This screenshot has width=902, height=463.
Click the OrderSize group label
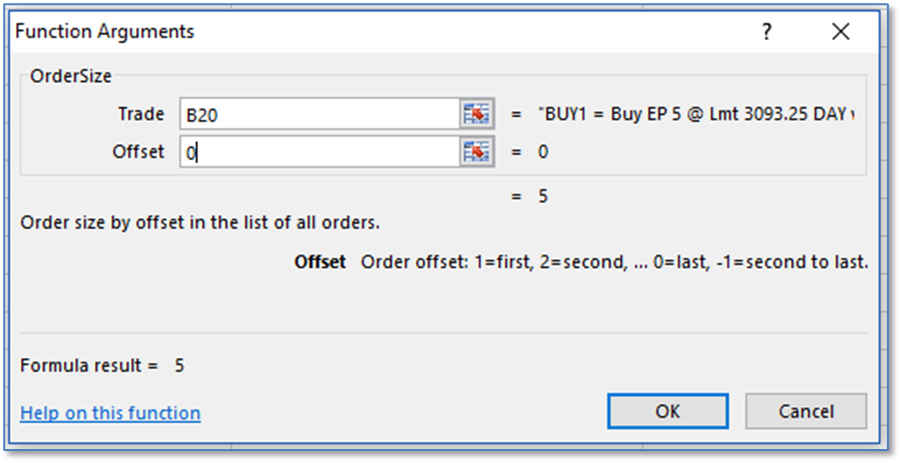click(71, 76)
